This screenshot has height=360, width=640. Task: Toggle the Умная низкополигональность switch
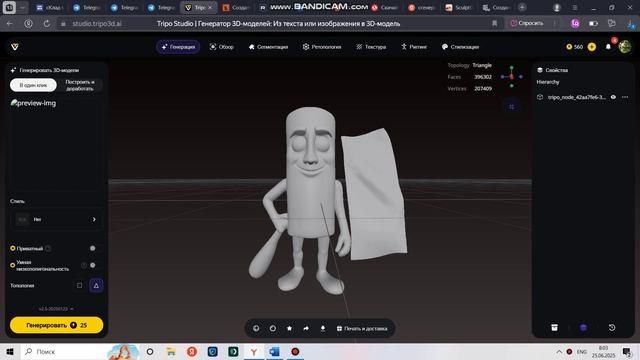(x=93, y=265)
